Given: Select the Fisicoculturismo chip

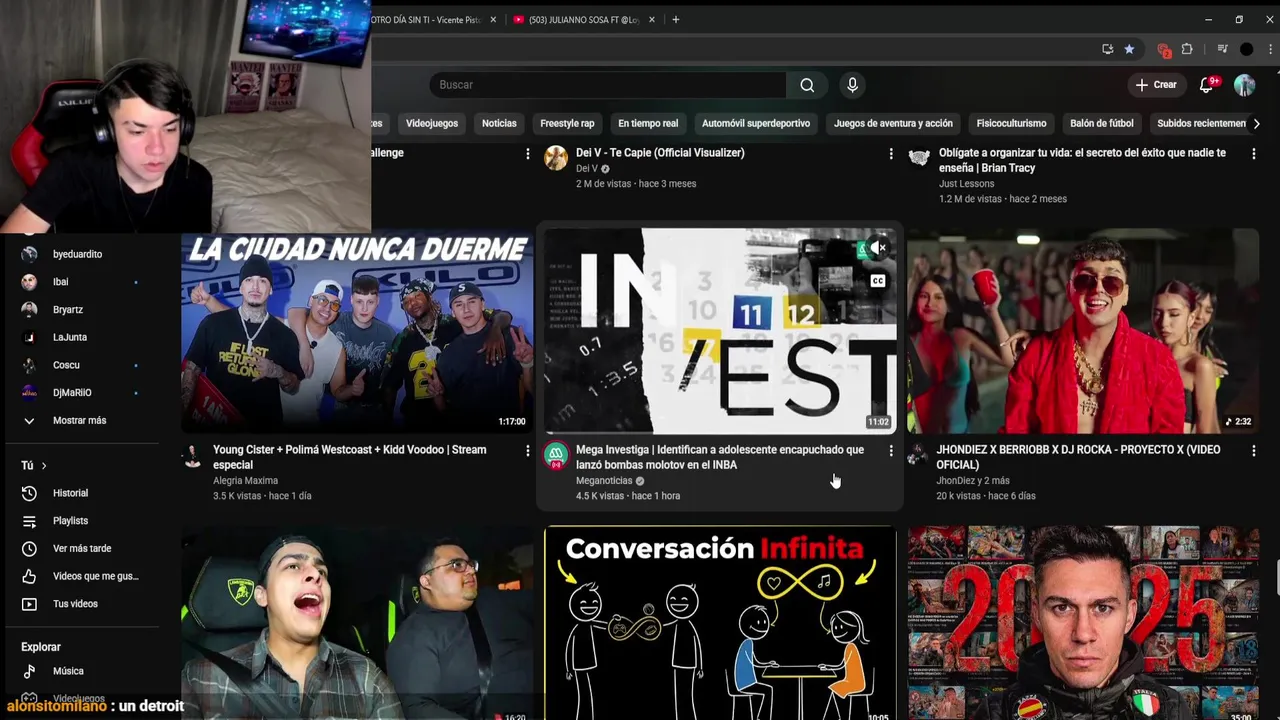Looking at the screenshot, I should pyautogui.click(x=1011, y=123).
